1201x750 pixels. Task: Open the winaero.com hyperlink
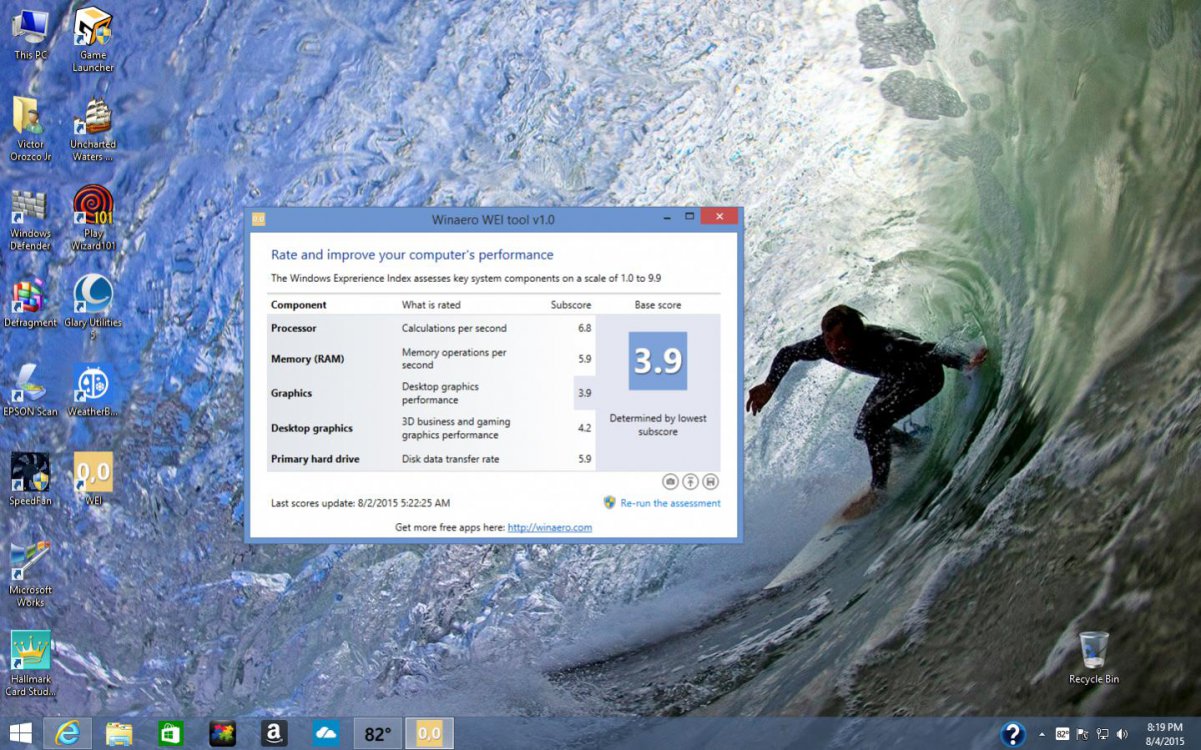(549, 527)
